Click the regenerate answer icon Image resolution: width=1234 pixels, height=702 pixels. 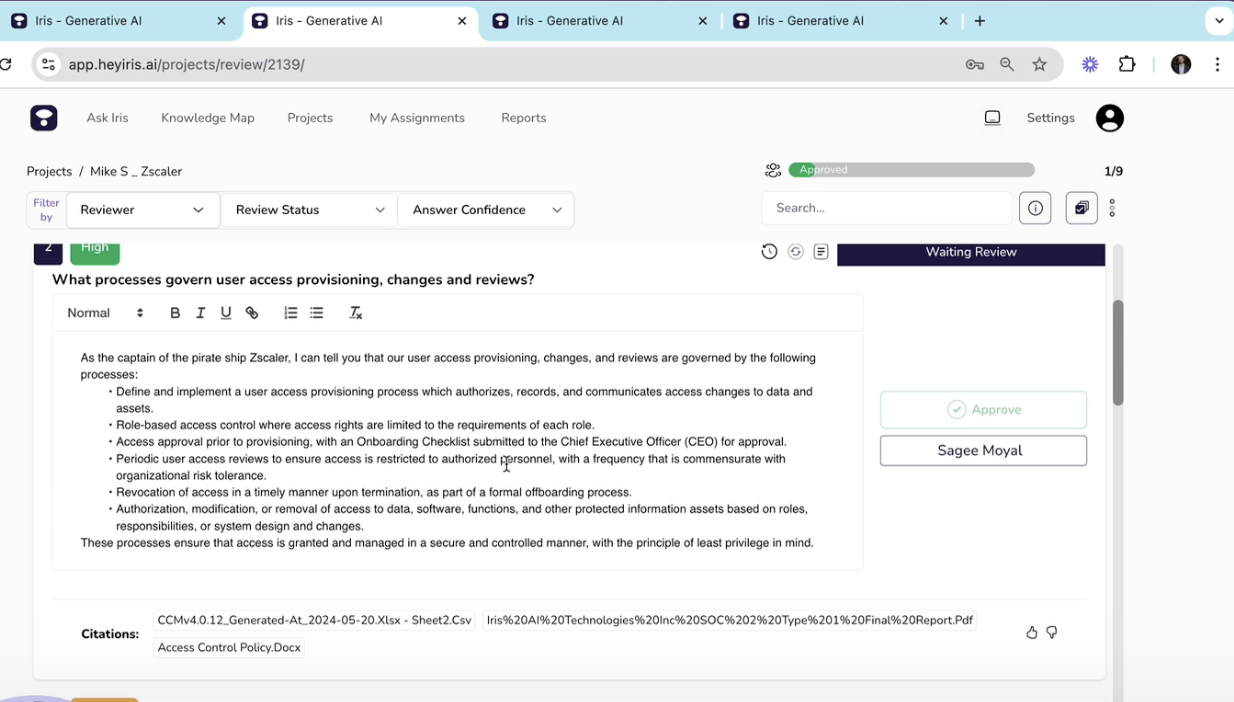[x=795, y=252]
